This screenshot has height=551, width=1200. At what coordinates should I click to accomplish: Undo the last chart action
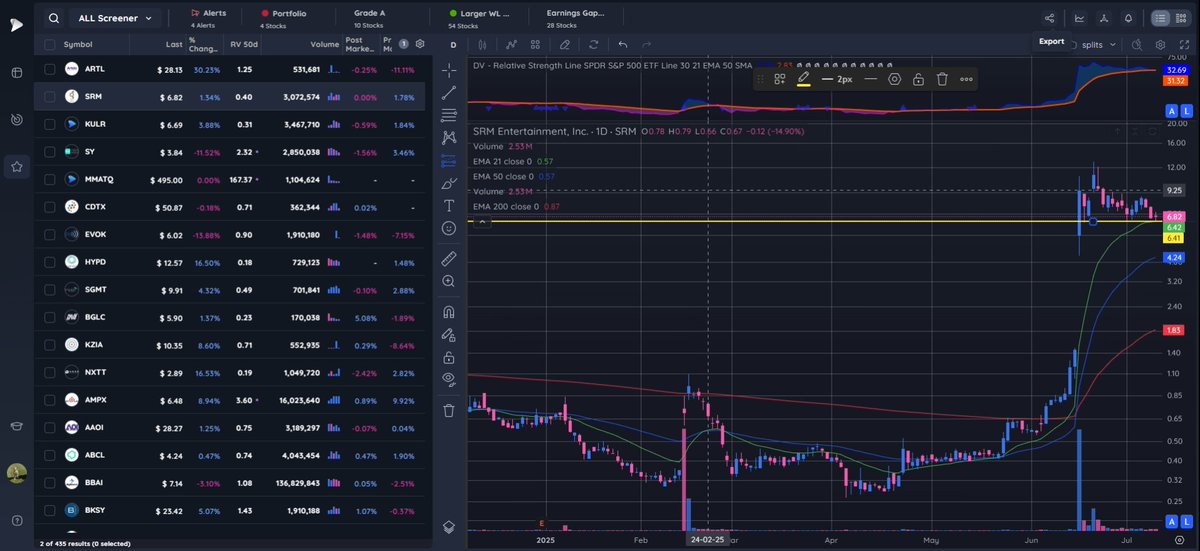pyautogui.click(x=623, y=45)
